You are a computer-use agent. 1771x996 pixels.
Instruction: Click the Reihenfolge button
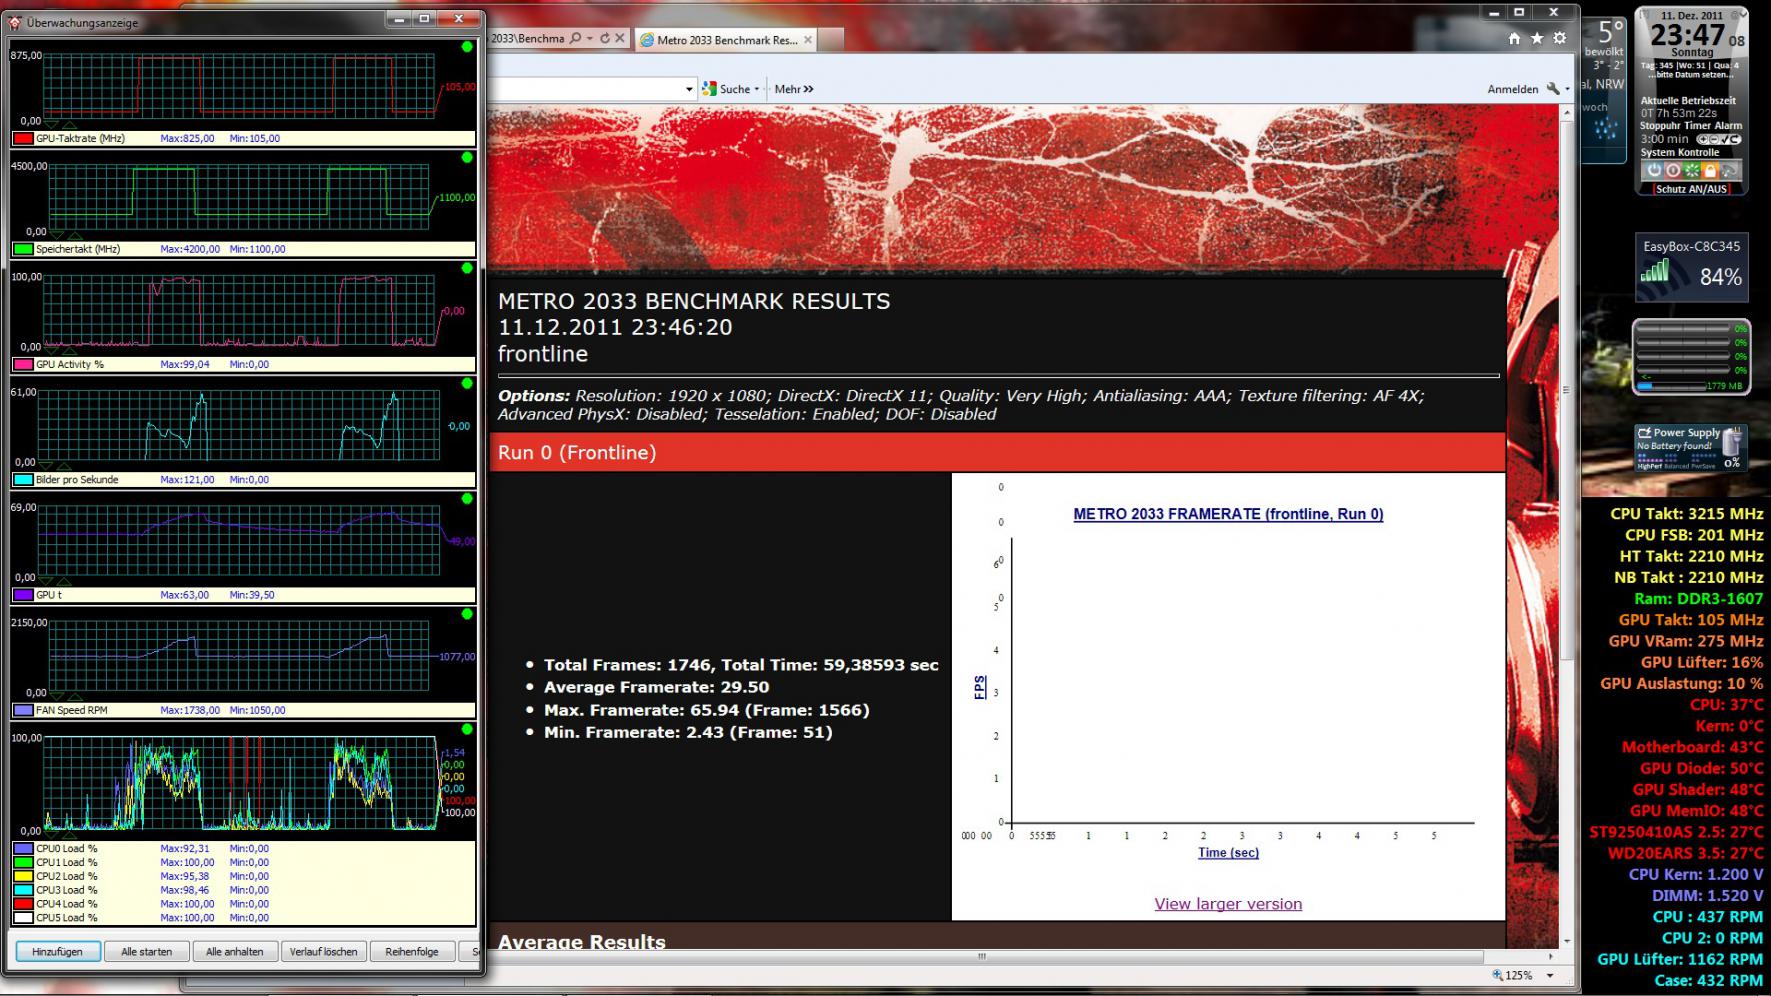tap(412, 951)
